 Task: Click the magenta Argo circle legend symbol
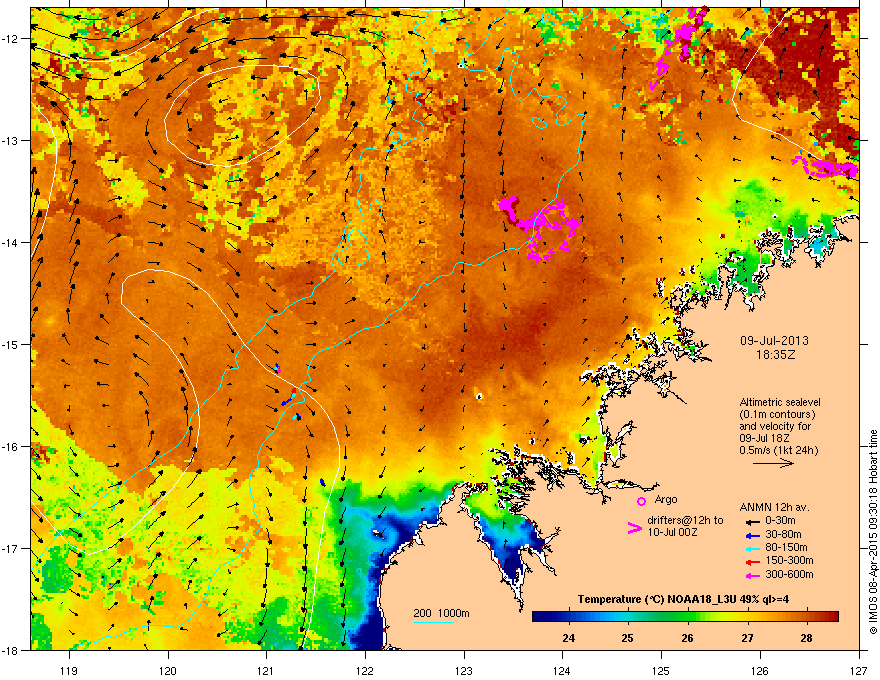(x=641, y=501)
